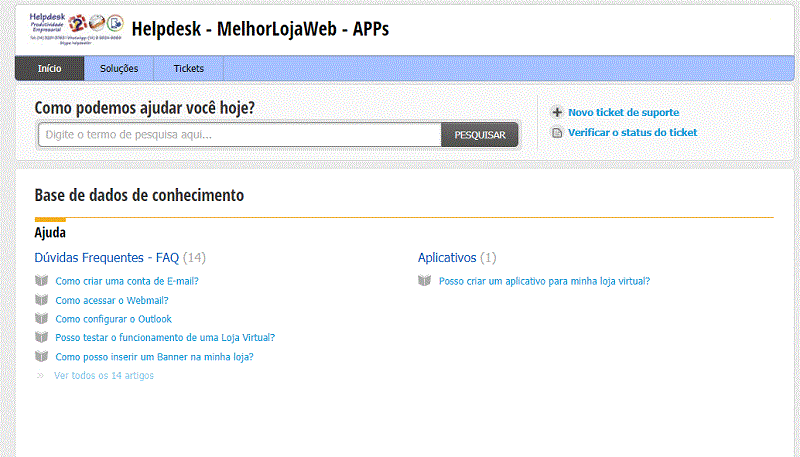Open Verificar o status do ticket link
800x457 pixels.
(633, 133)
